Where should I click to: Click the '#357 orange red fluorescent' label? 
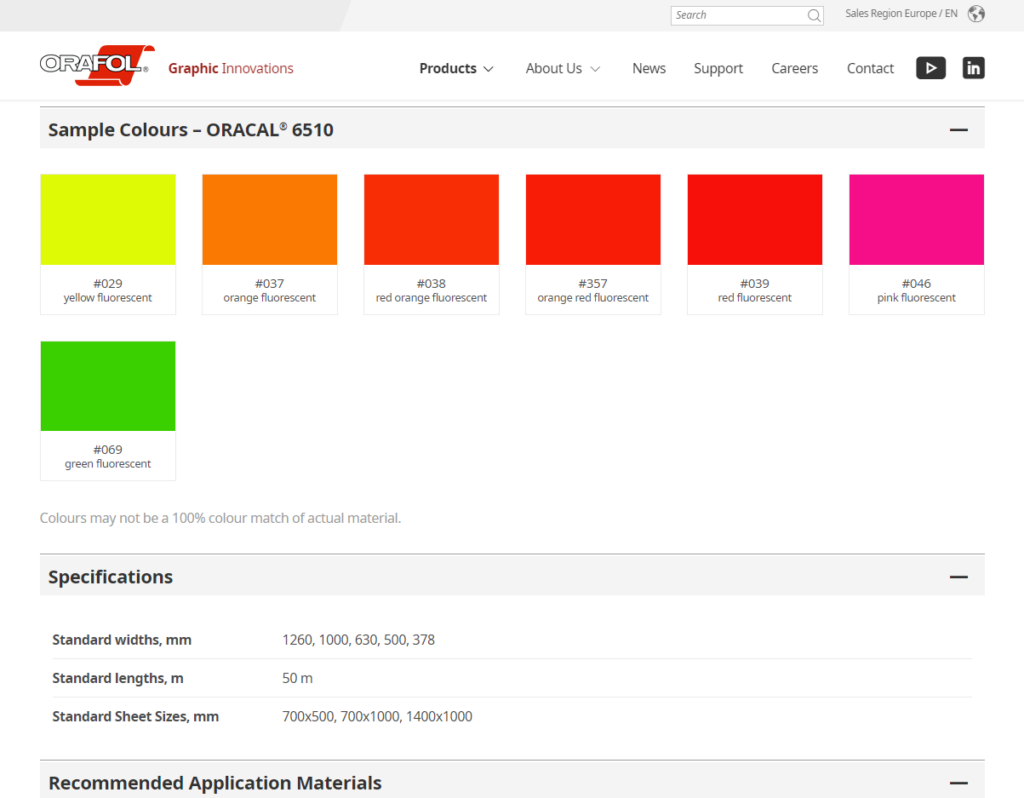click(x=593, y=291)
